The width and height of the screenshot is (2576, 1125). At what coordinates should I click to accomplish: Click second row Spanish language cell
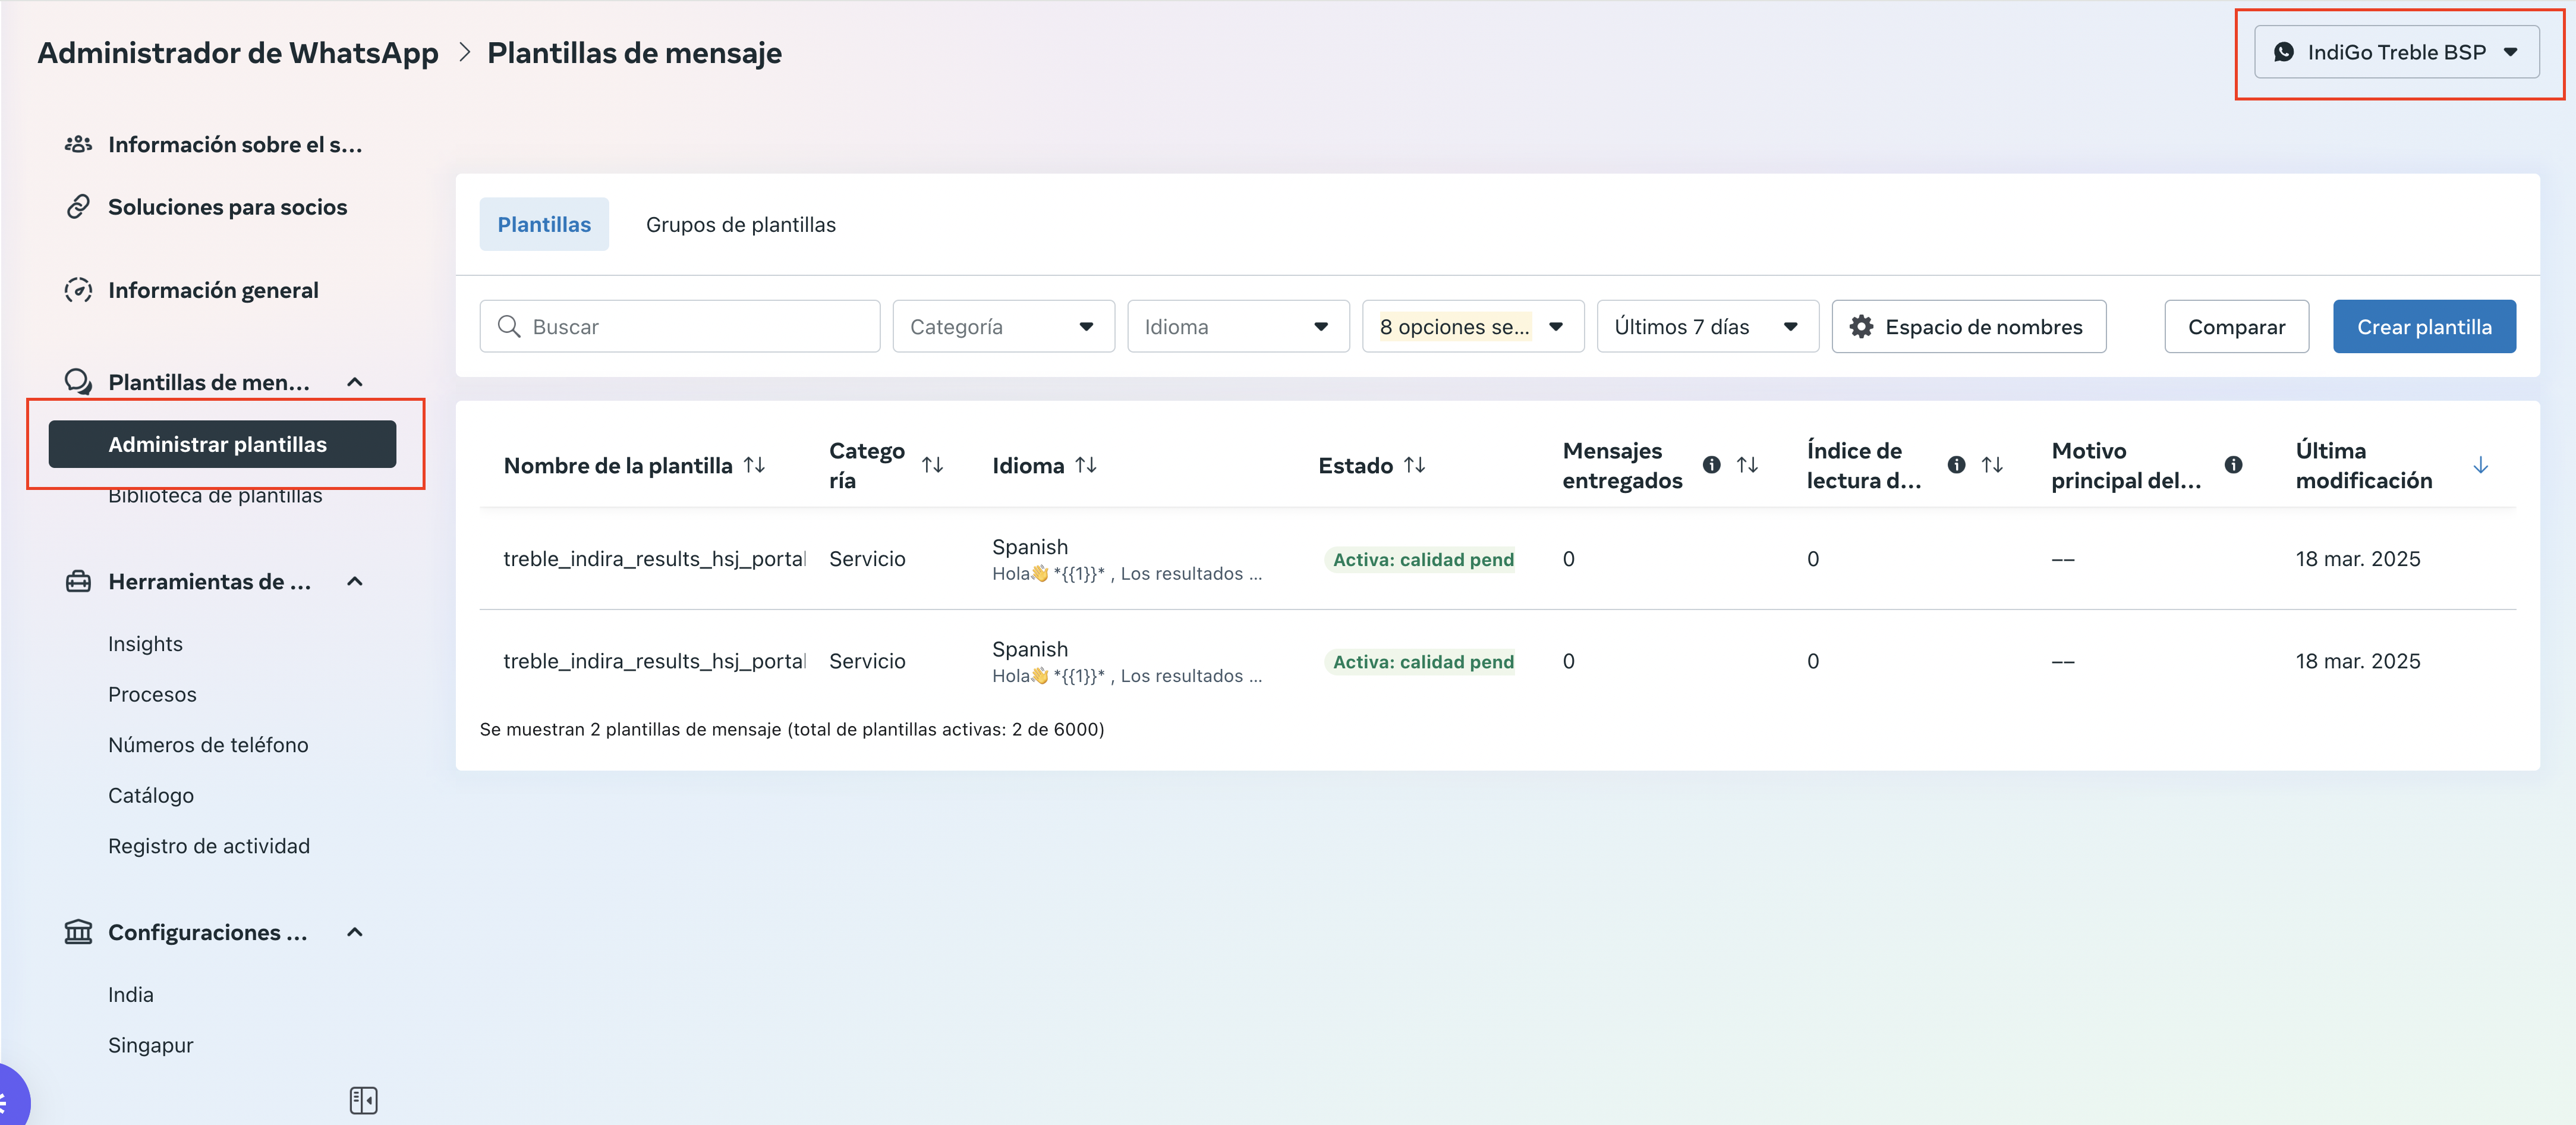(1030, 649)
